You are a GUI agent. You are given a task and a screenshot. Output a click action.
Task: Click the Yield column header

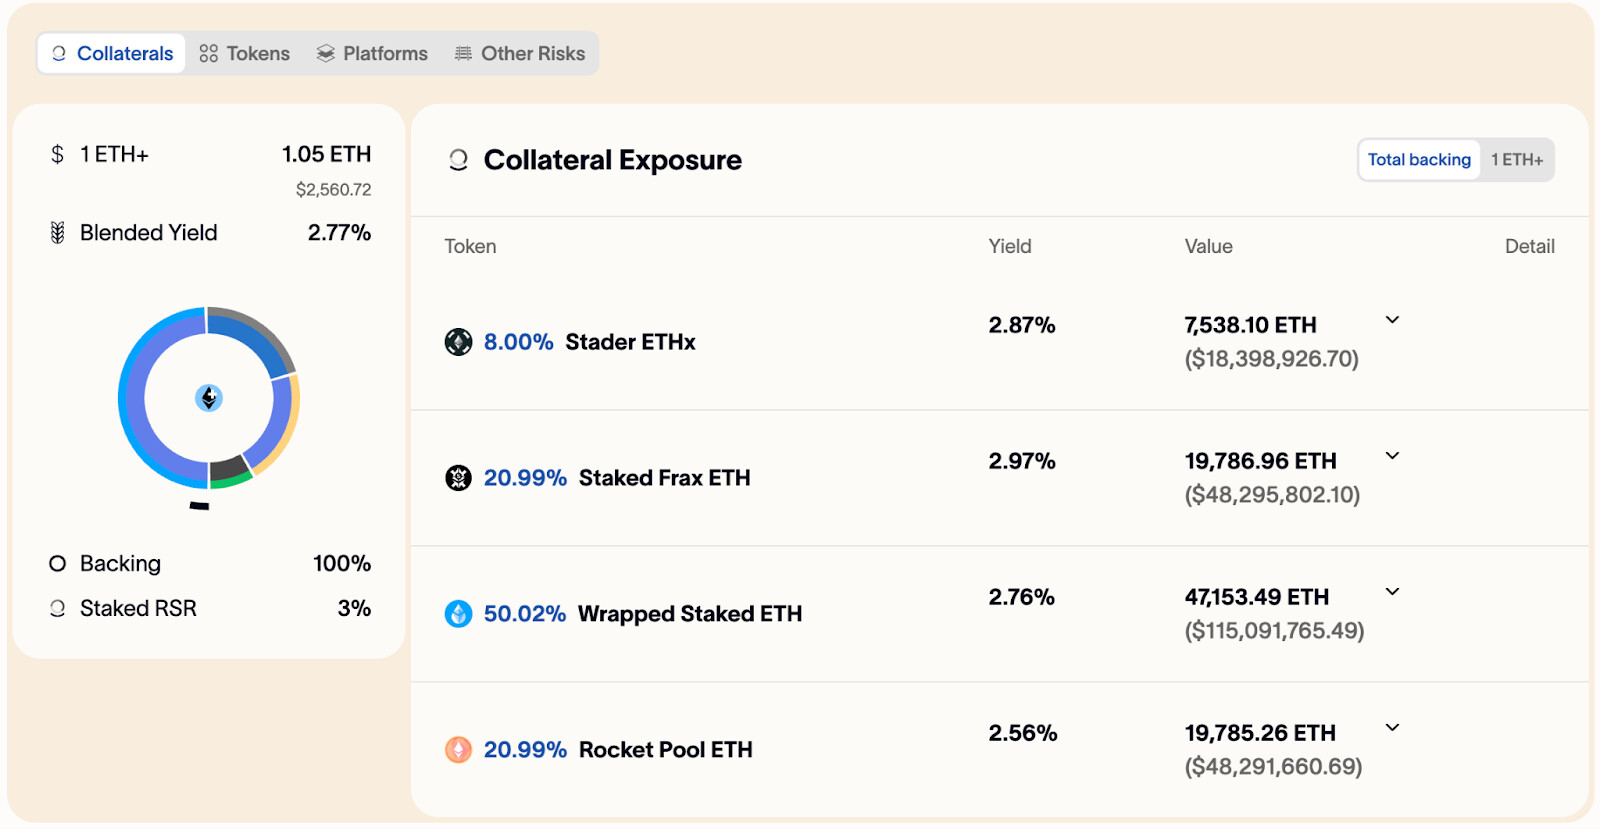coord(1009,246)
